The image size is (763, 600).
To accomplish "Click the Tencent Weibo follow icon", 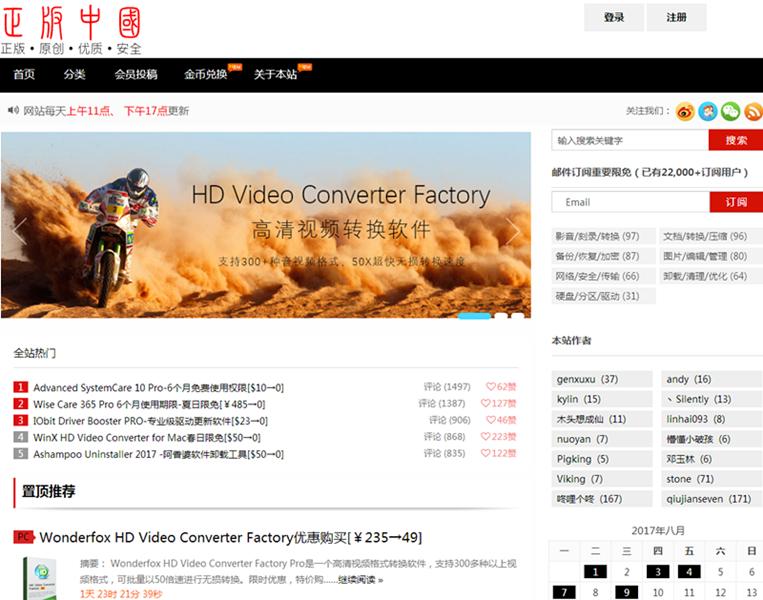I will tap(708, 111).
